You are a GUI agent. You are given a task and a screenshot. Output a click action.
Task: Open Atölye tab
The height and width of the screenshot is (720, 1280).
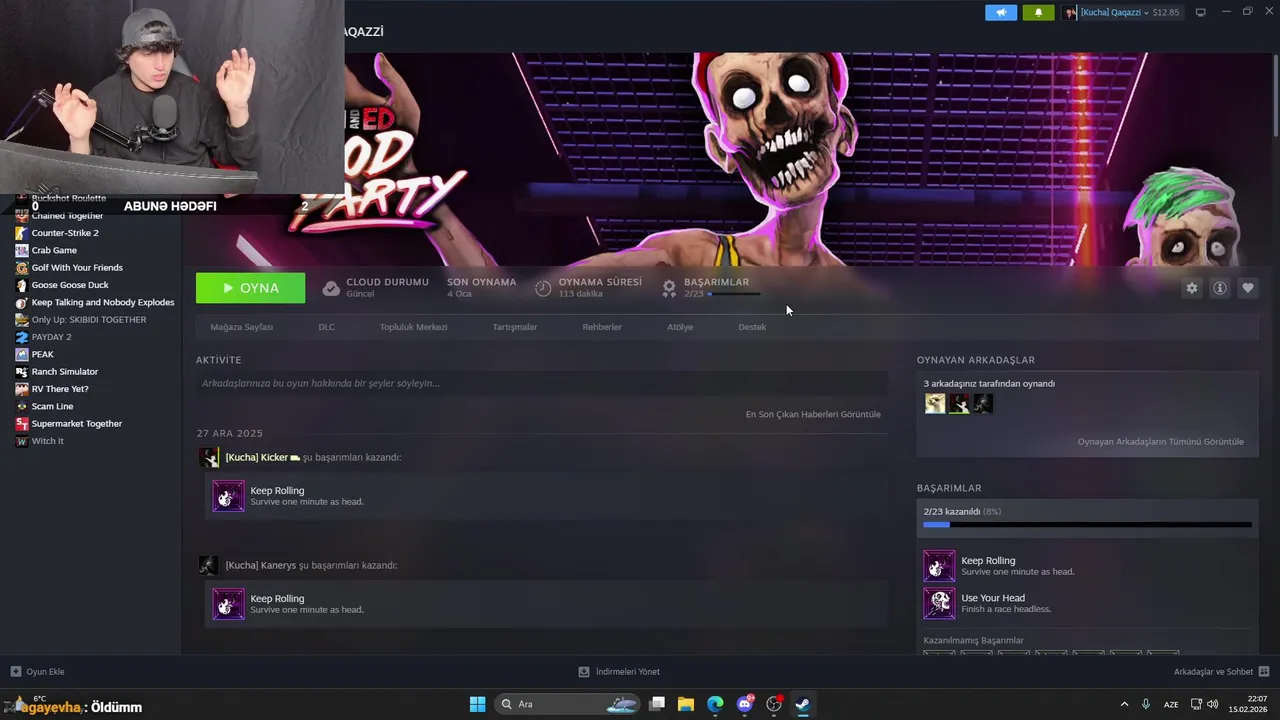pos(680,327)
